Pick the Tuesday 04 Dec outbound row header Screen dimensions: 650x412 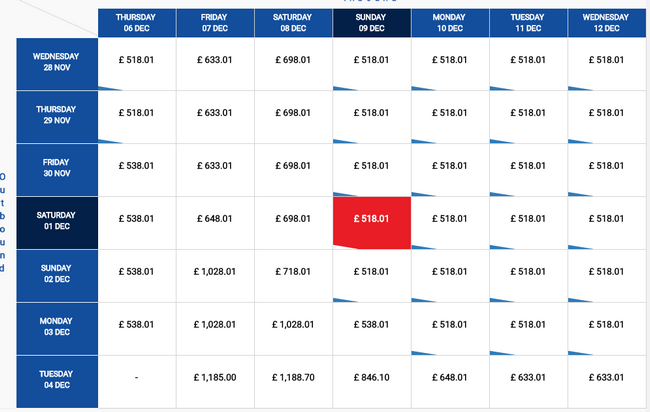pyautogui.click(x=57, y=382)
